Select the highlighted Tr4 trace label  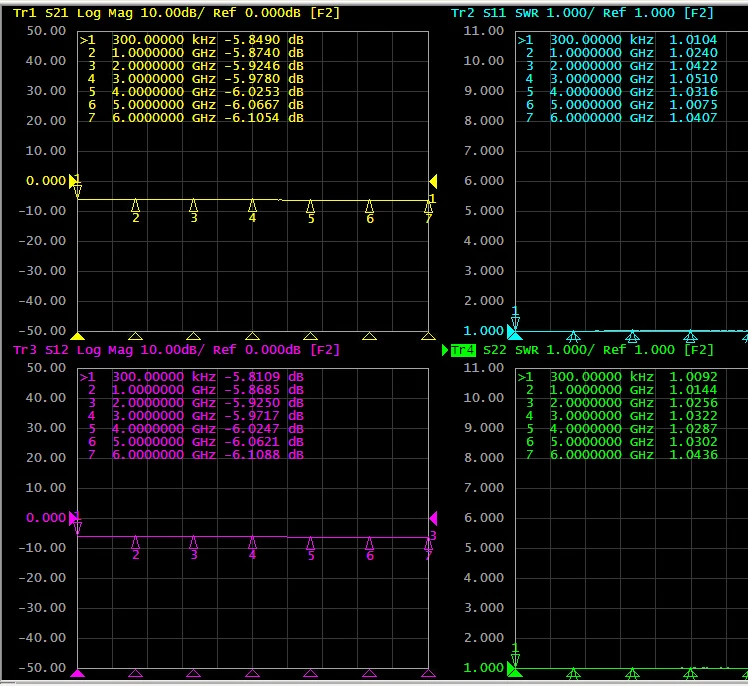(463, 350)
